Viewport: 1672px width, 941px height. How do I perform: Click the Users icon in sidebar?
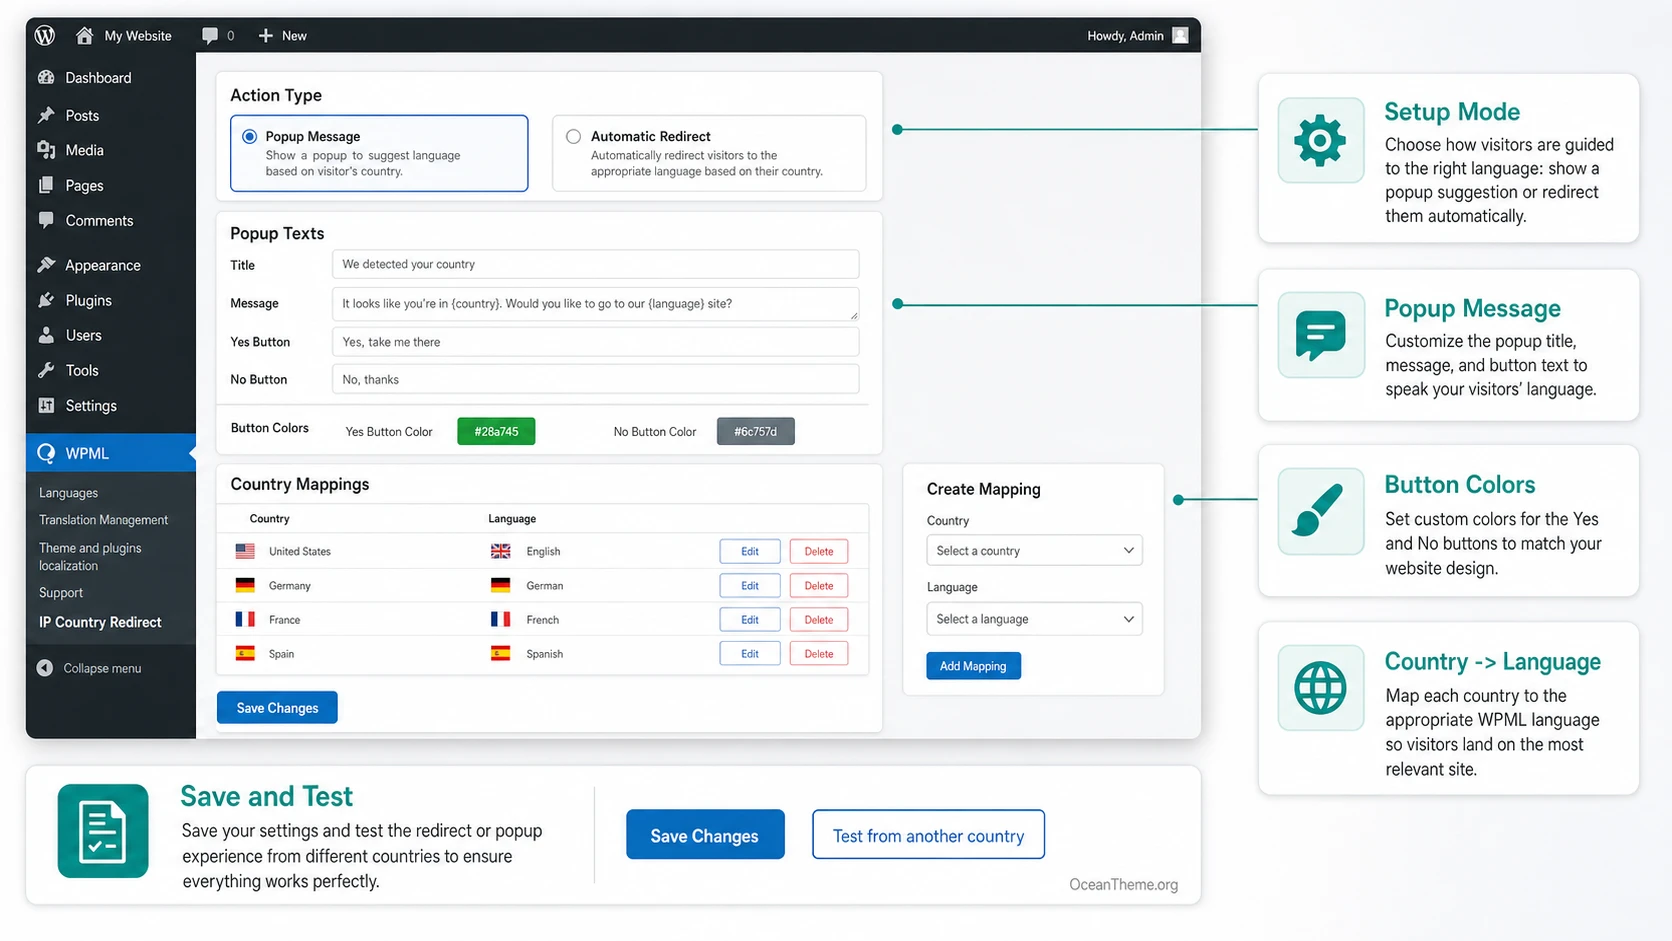point(46,335)
